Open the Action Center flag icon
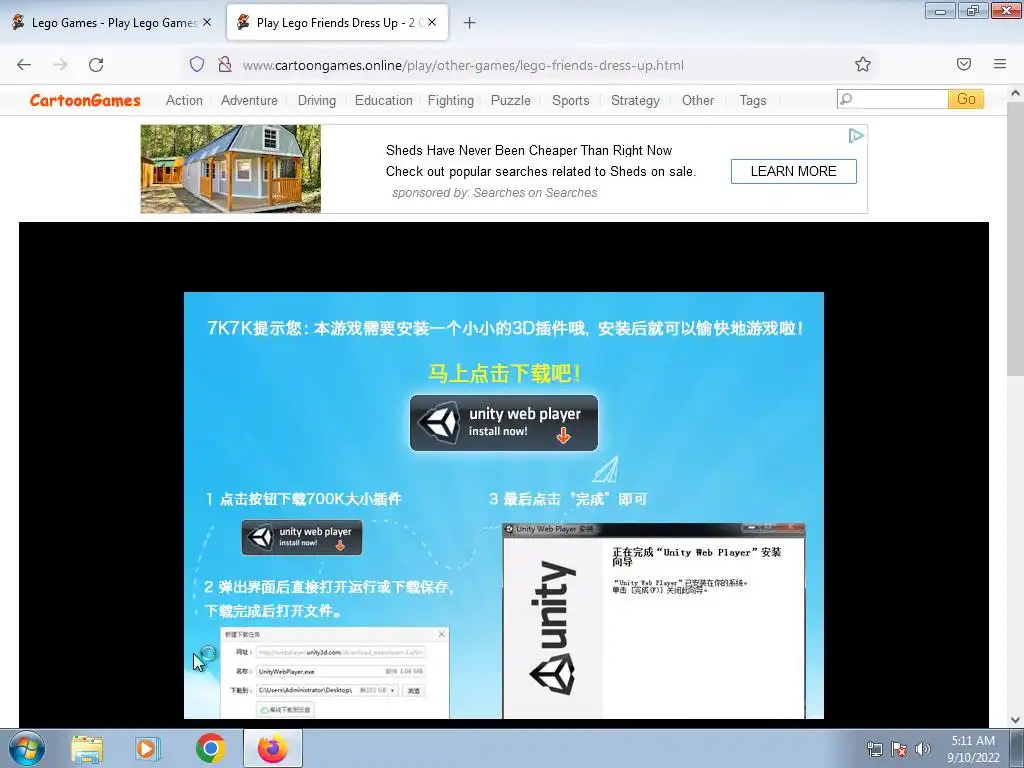 coord(899,749)
